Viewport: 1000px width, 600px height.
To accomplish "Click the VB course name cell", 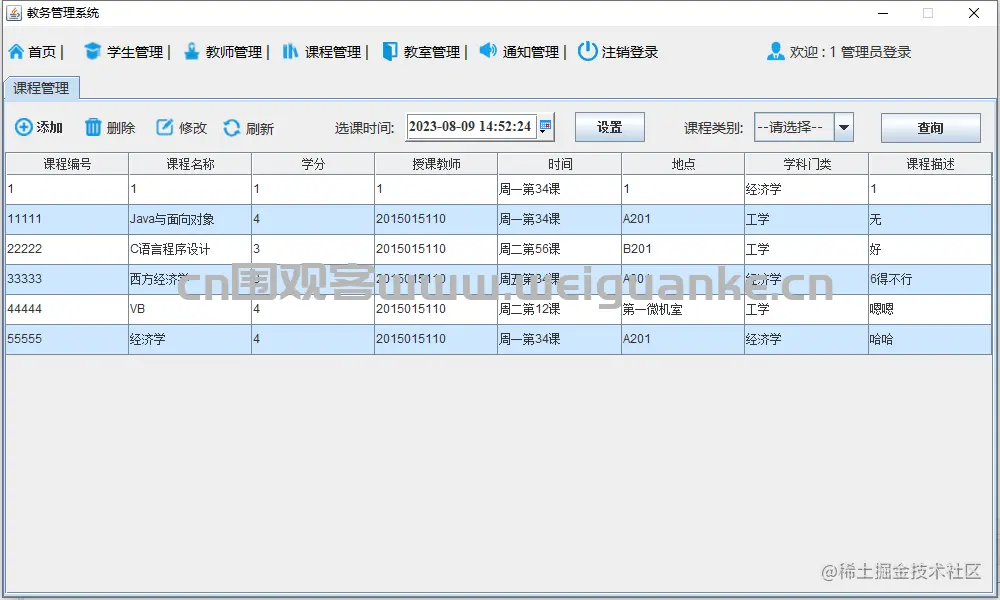I will click(190, 309).
